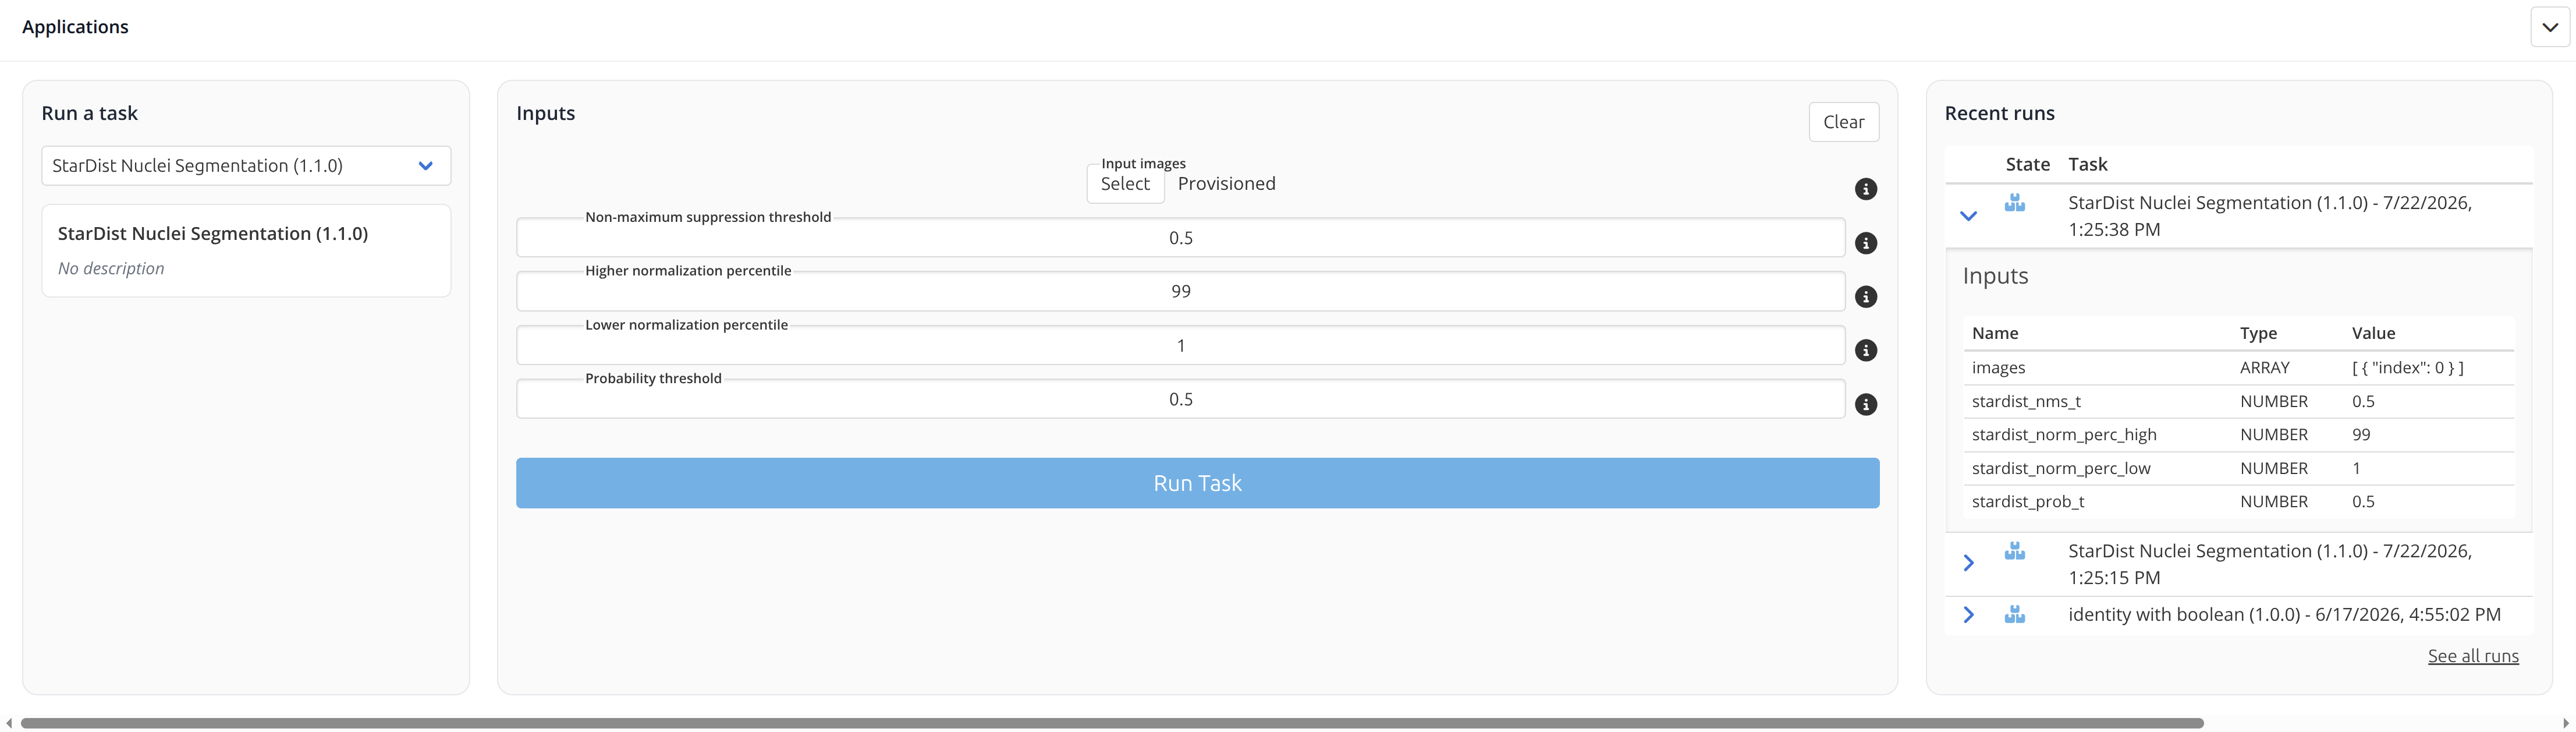Select StarDist Nuclei Segmentation task card
The height and width of the screenshot is (732, 2576).
click(246, 251)
